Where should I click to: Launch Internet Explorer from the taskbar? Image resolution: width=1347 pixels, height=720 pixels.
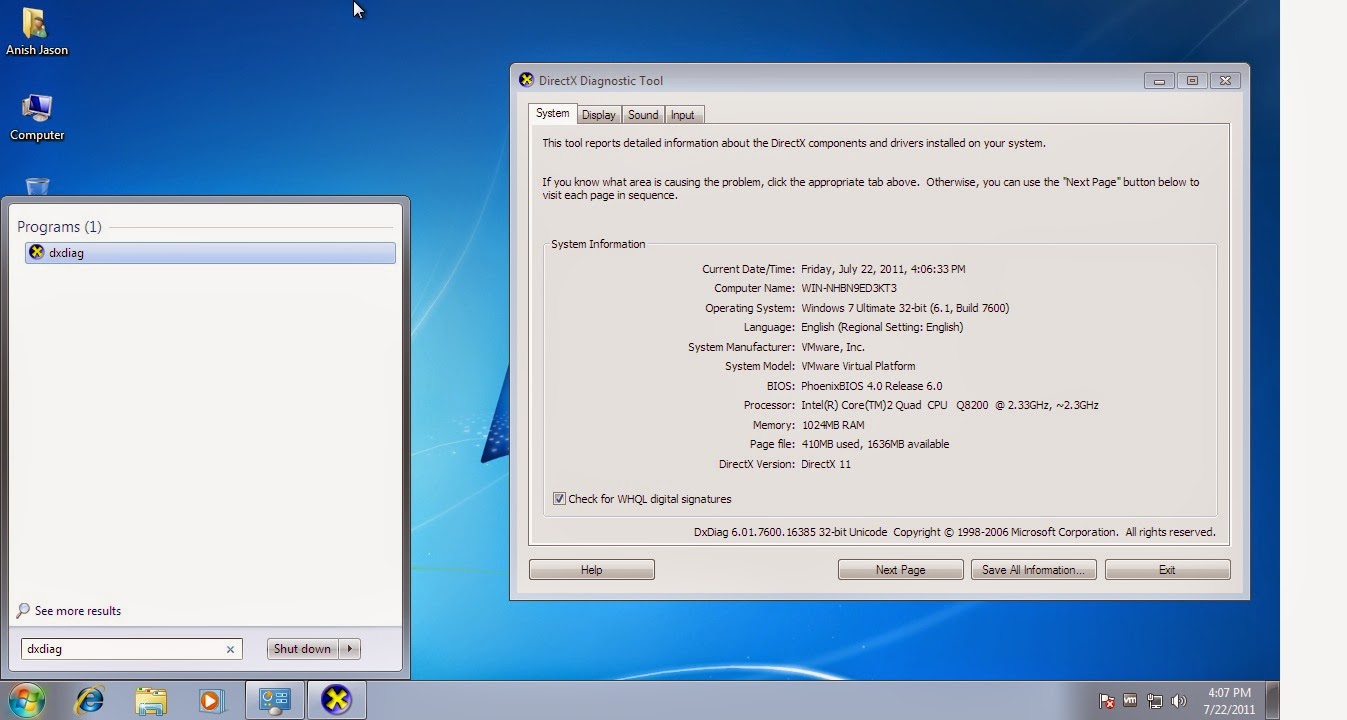[90, 700]
